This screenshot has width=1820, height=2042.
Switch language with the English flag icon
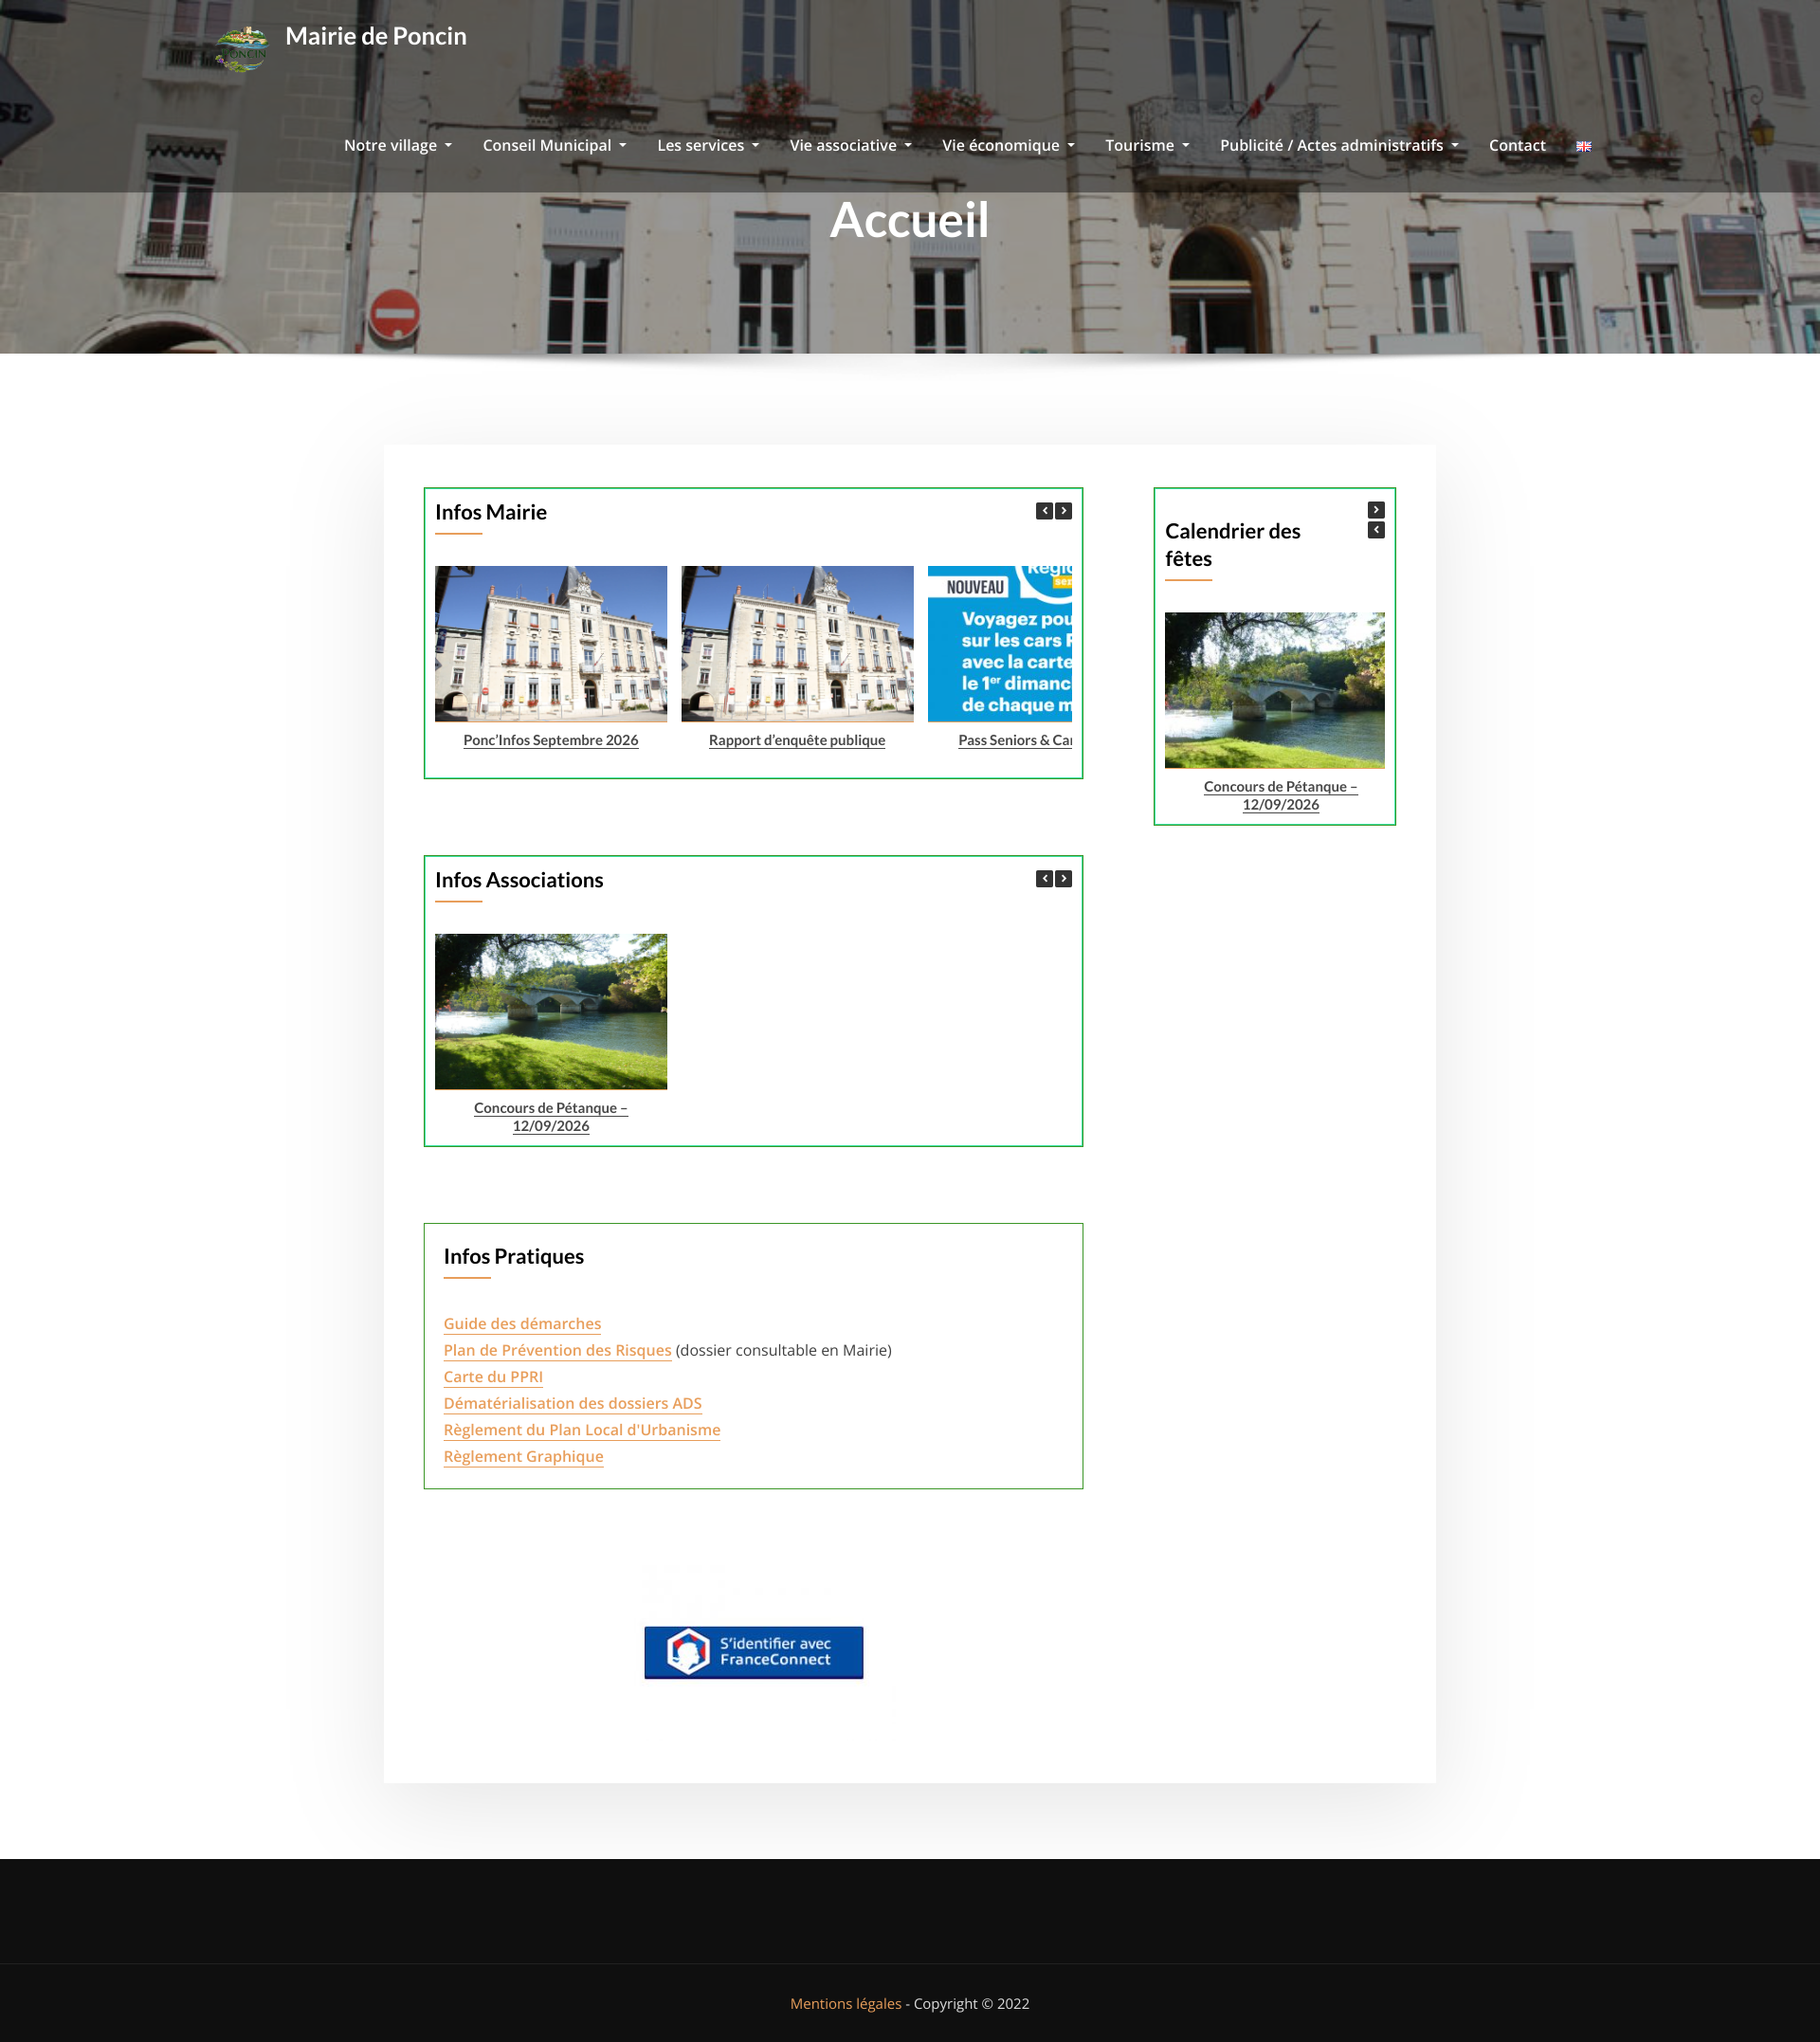click(1583, 146)
